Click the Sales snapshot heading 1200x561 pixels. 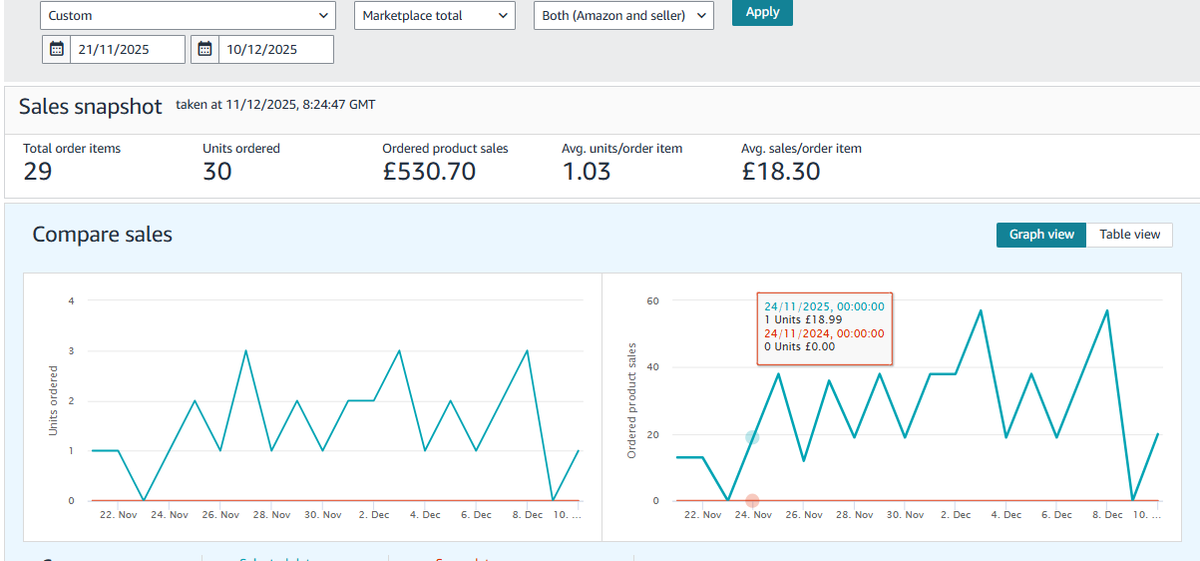pos(90,107)
